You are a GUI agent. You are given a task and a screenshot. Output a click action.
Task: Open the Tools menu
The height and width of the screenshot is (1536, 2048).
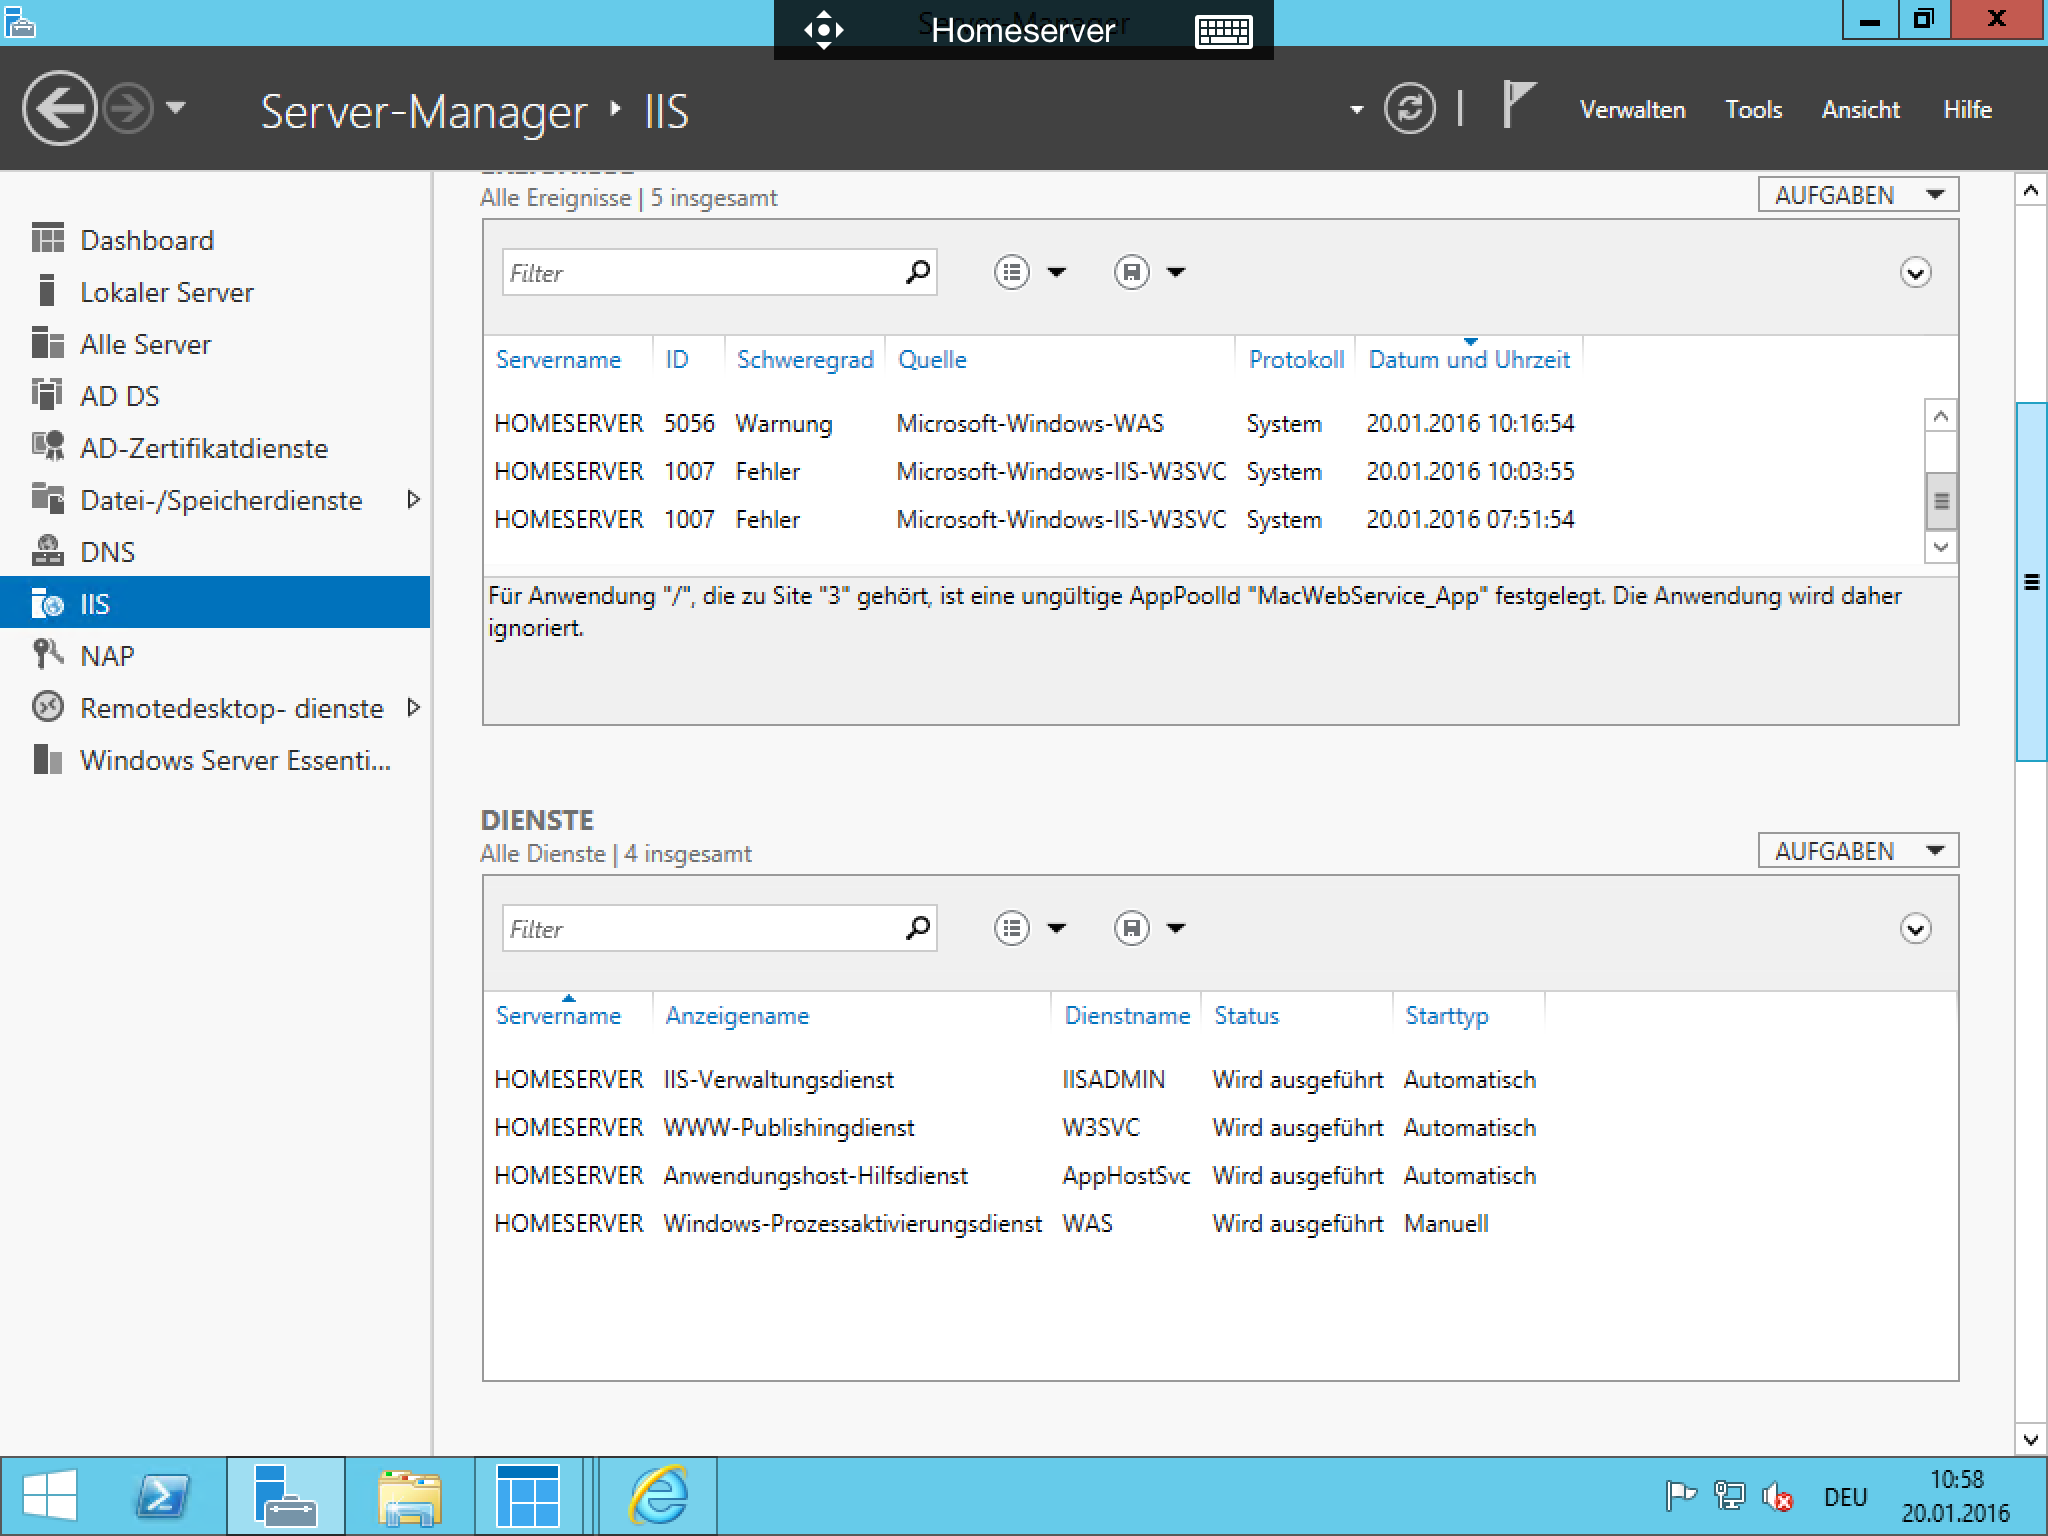1753,109
